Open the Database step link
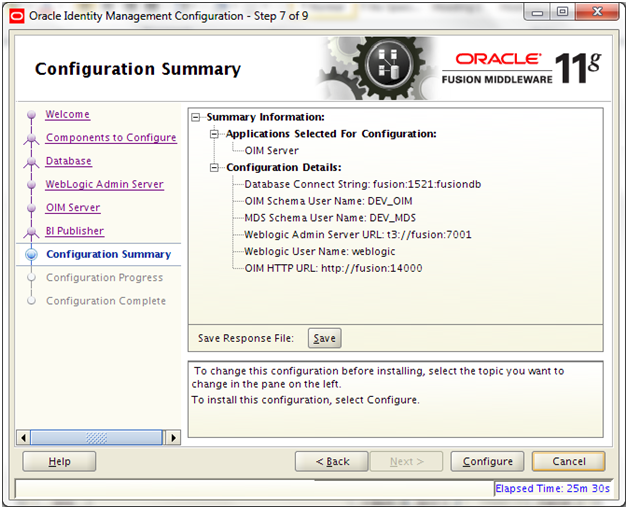 click(x=68, y=161)
